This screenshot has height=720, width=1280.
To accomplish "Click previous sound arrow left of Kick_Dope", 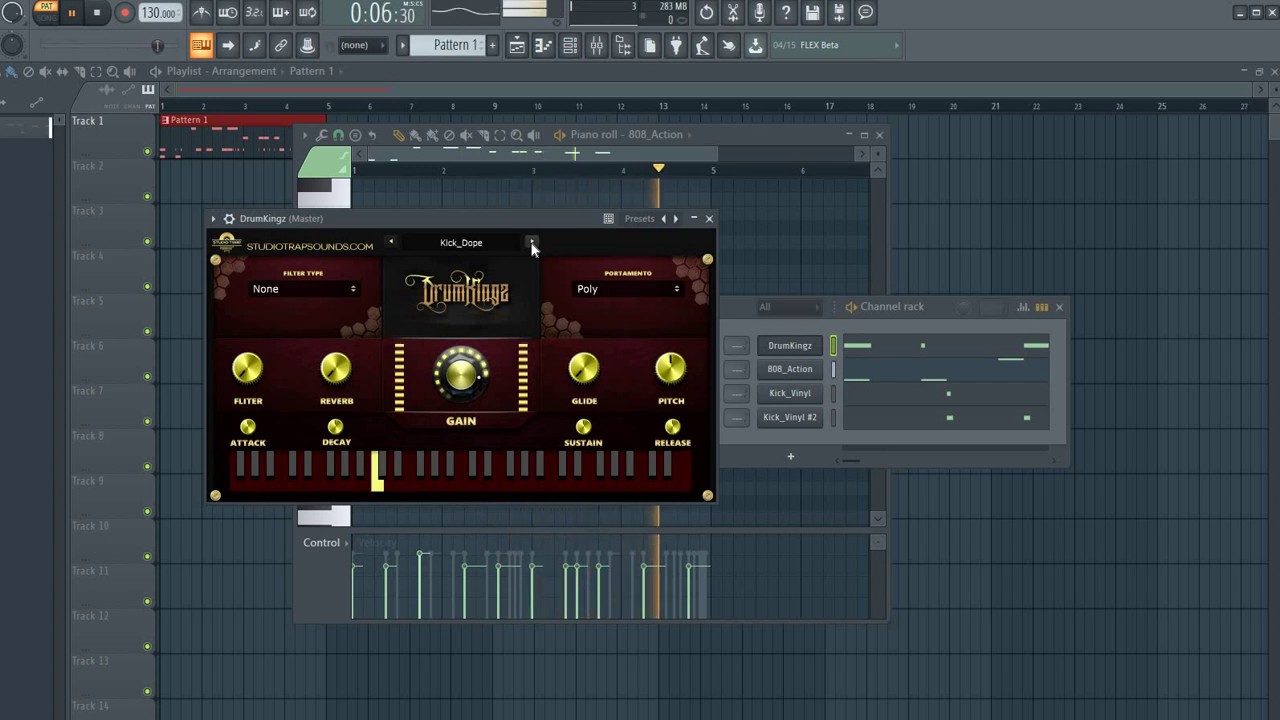I will pyautogui.click(x=391, y=242).
